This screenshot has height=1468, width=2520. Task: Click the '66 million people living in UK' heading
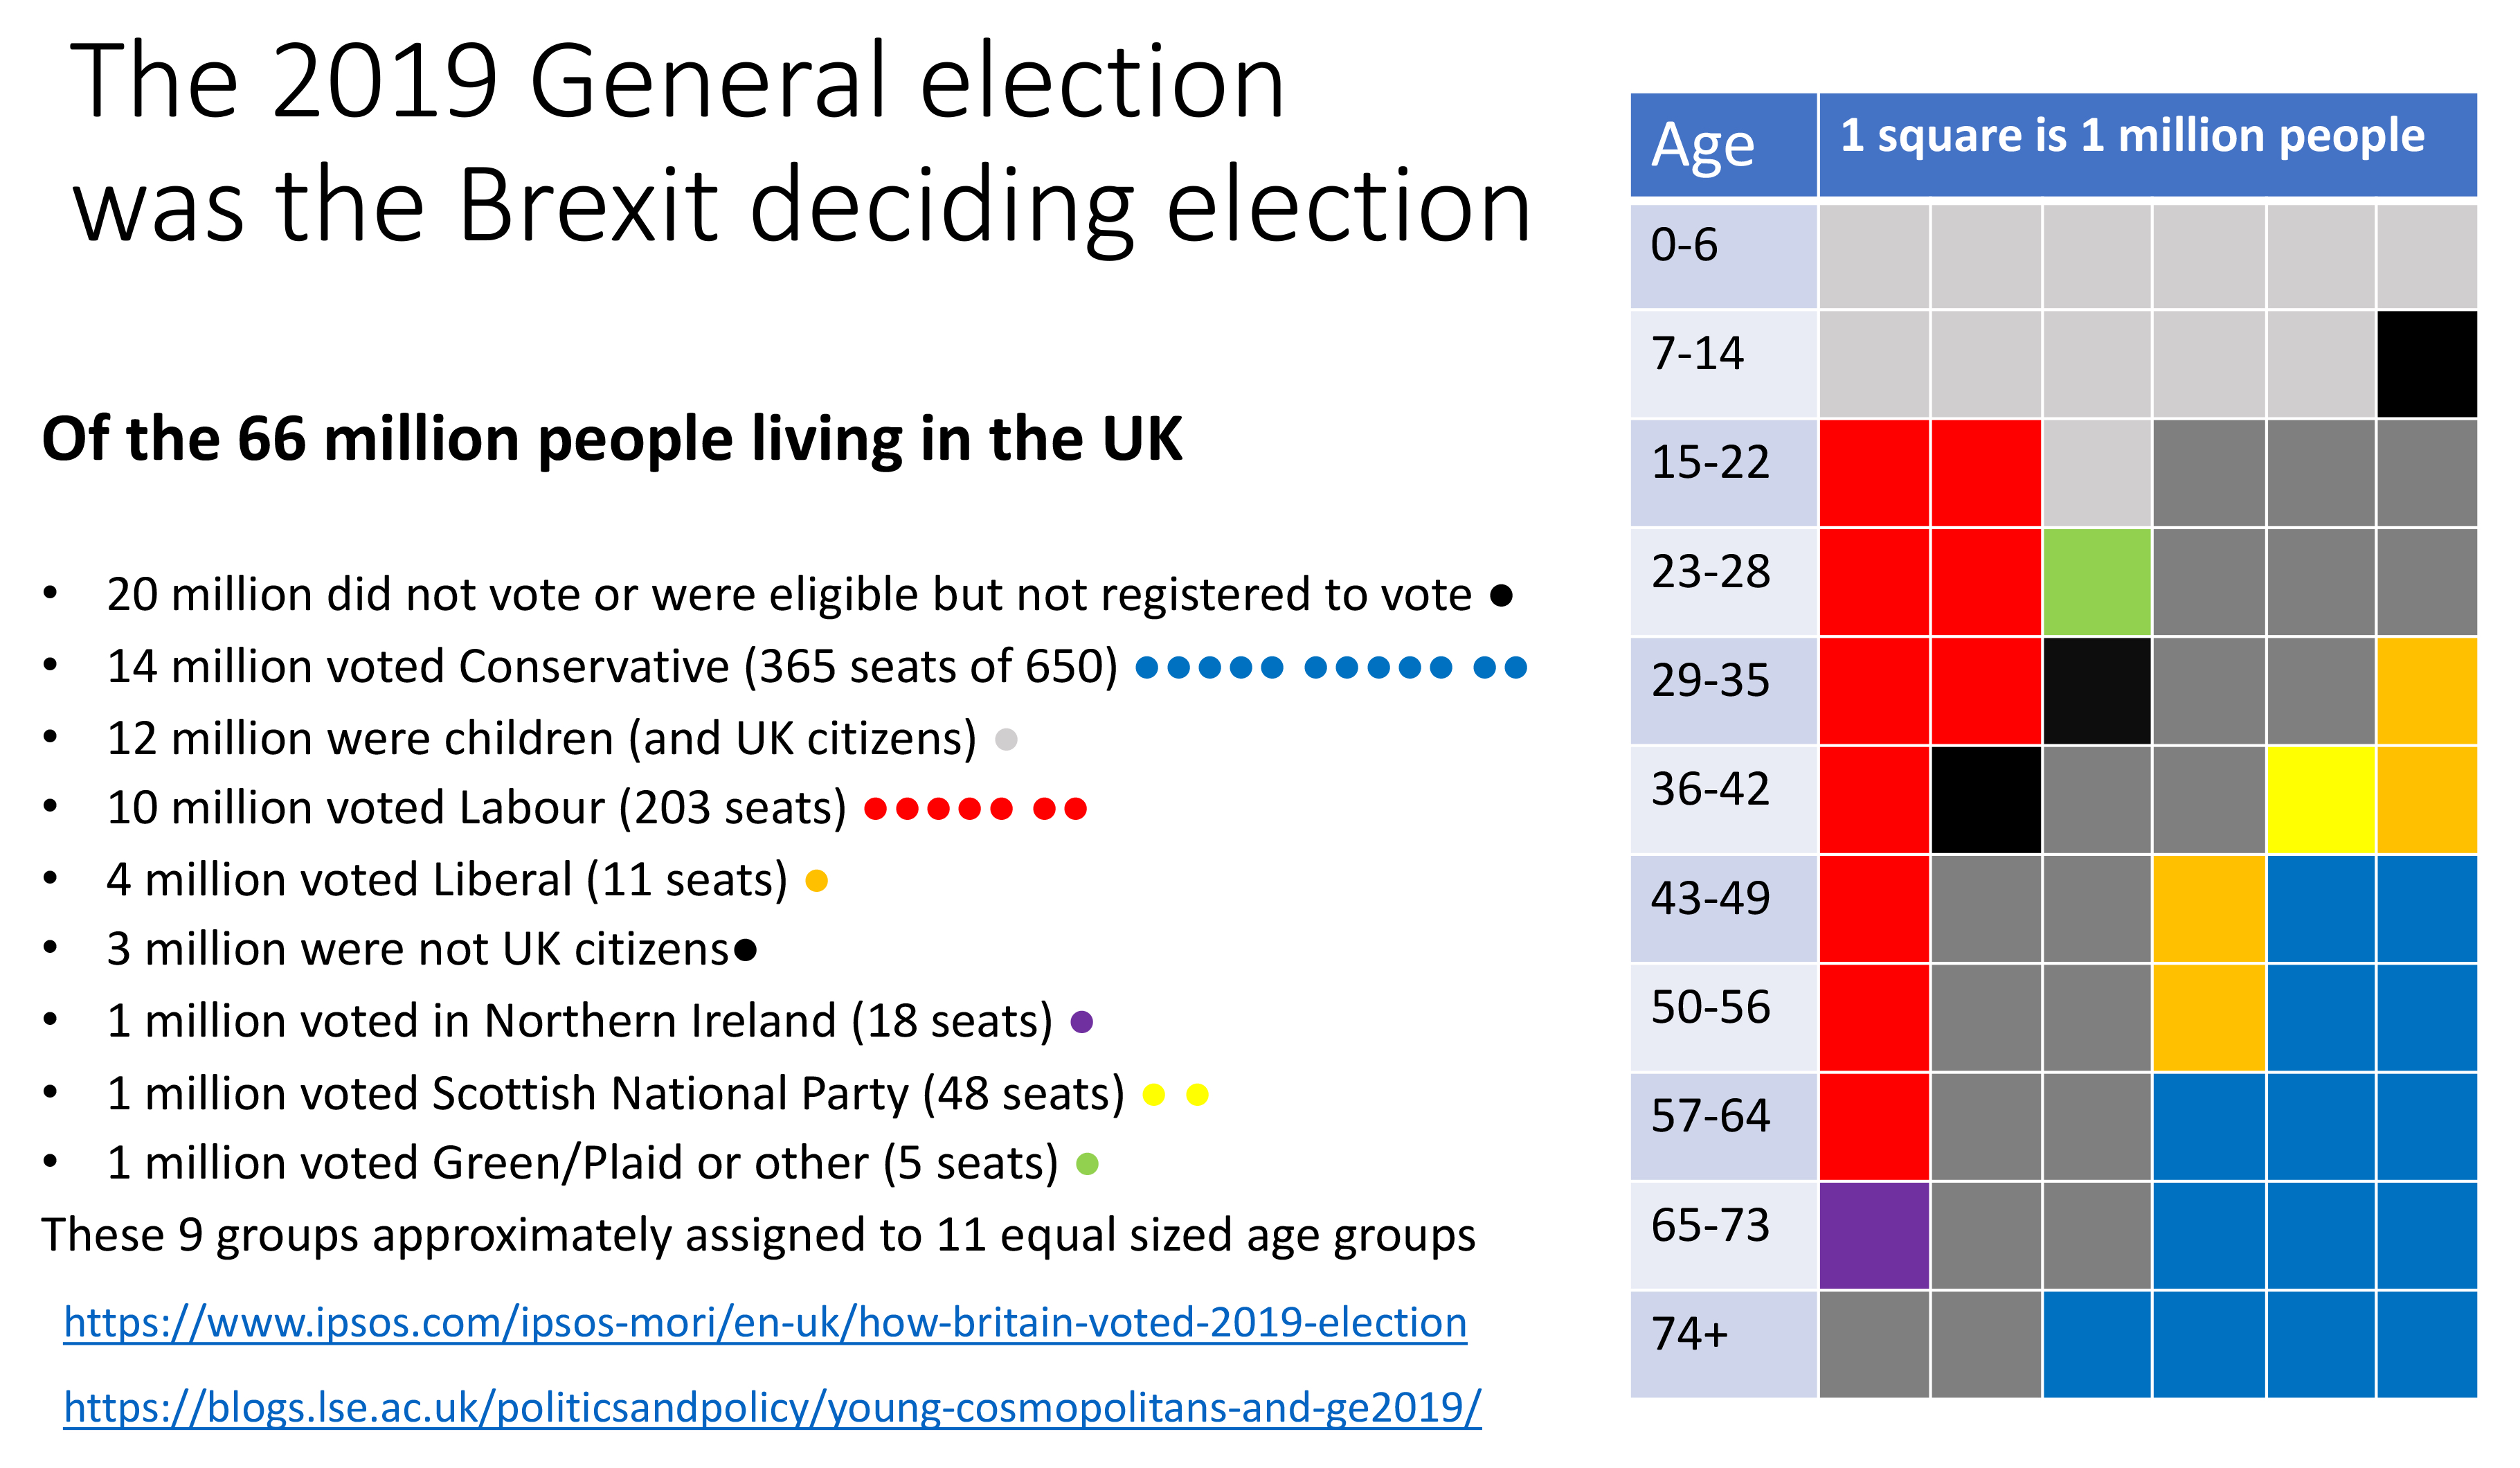tap(612, 439)
